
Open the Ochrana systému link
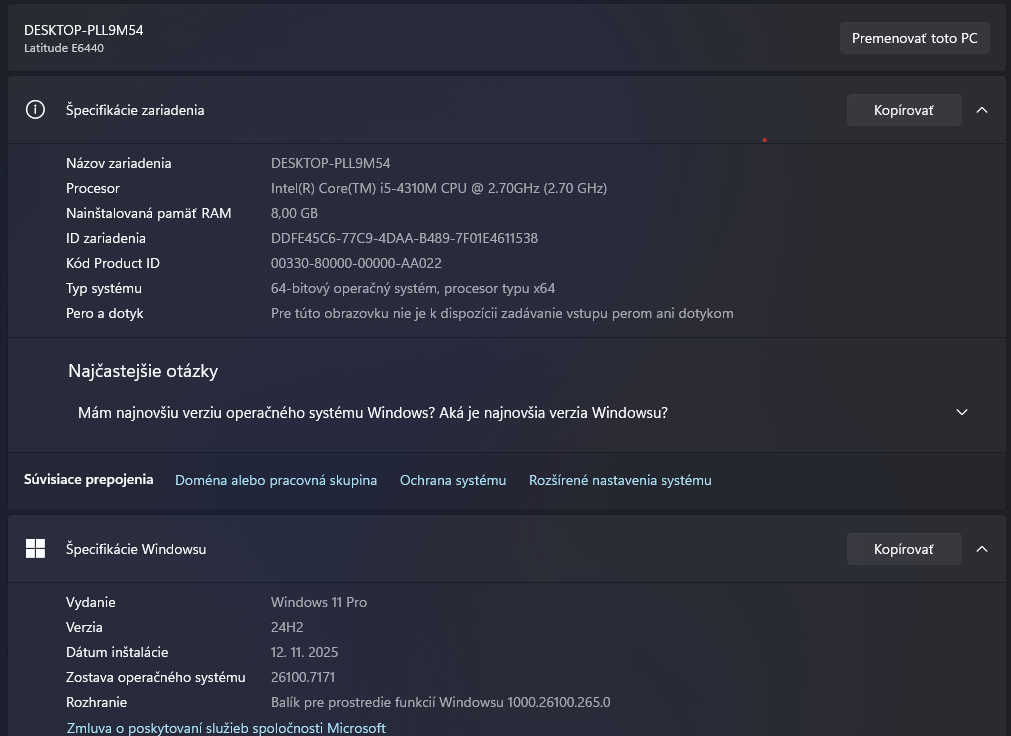pyautogui.click(x=452, y=479)
